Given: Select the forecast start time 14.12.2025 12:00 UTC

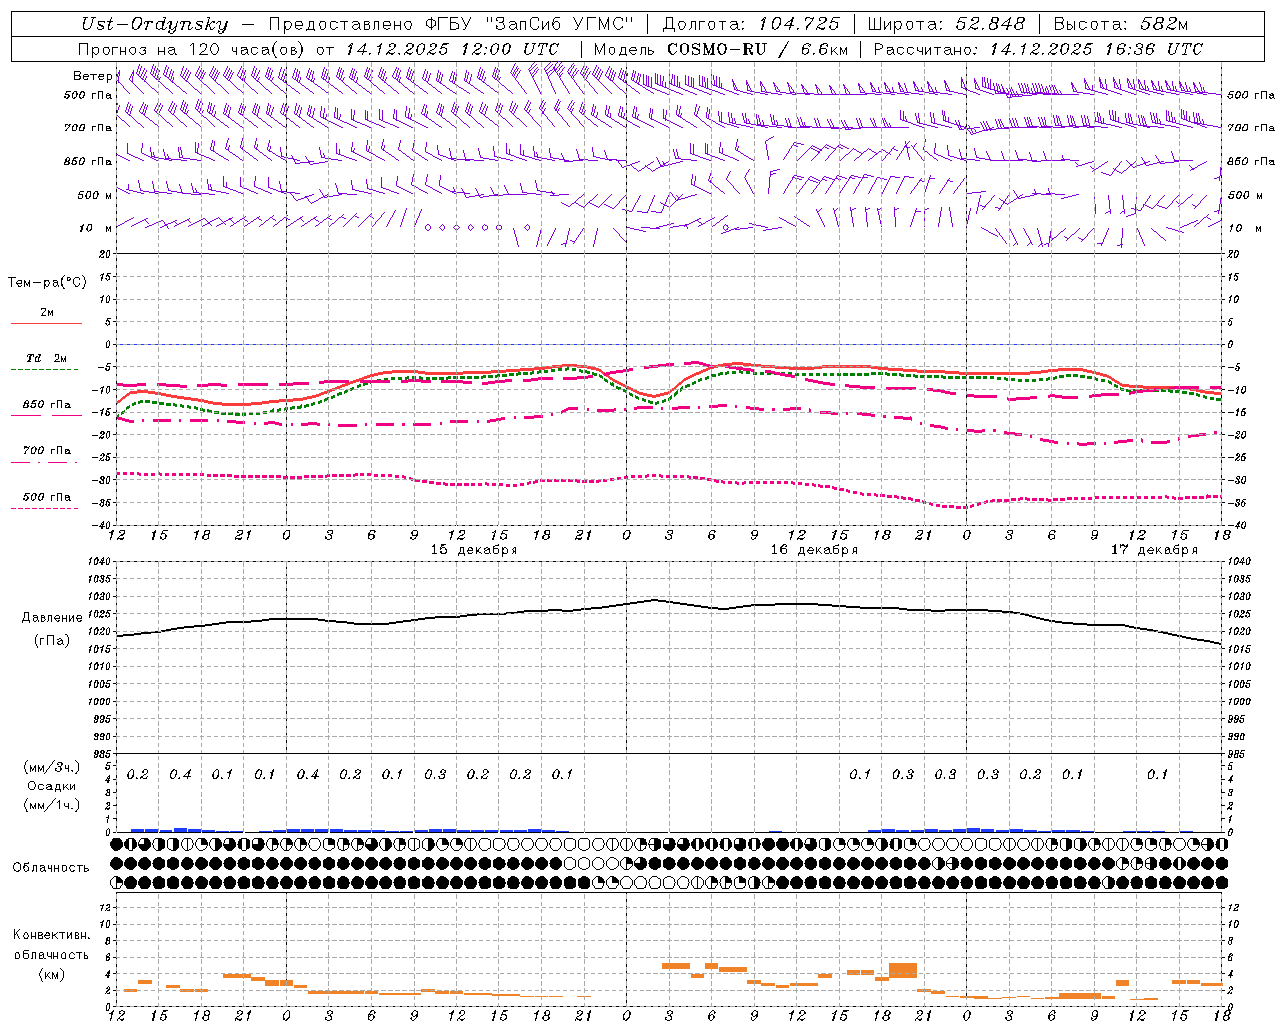Looking at the screenshot, I should pyautogui.click(x=452, y=49).
